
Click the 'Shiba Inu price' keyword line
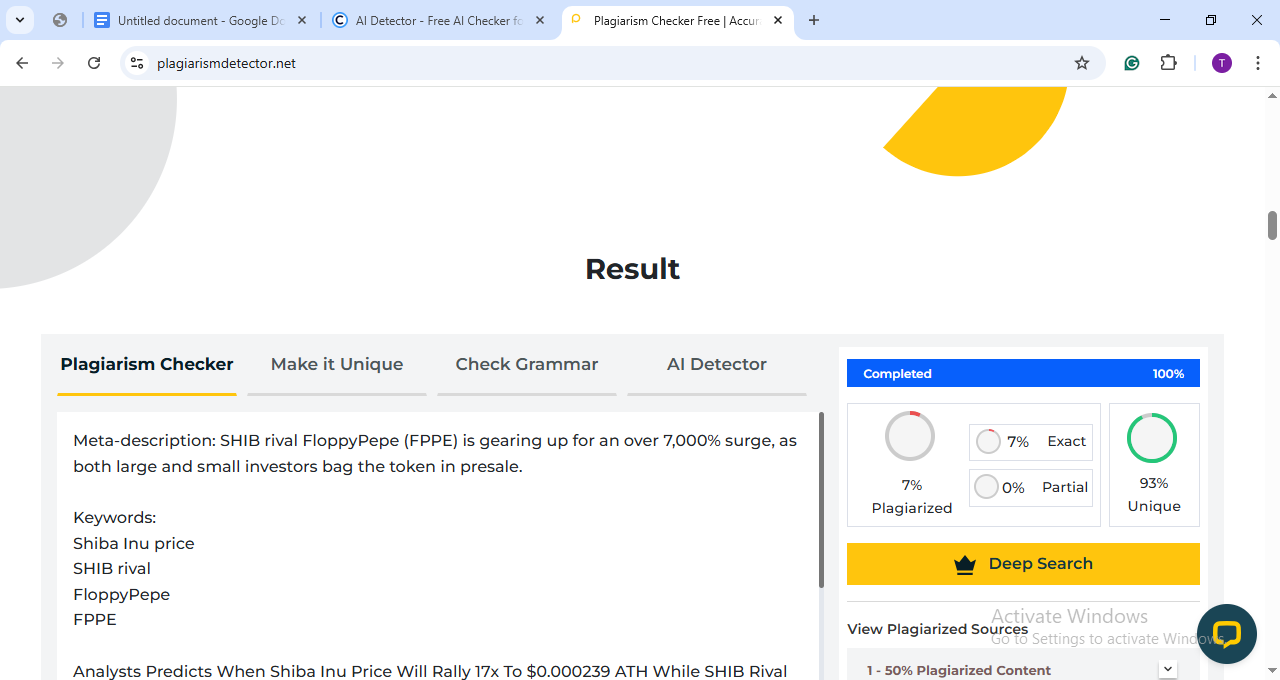pyautogui.click(x=134, y=543)
